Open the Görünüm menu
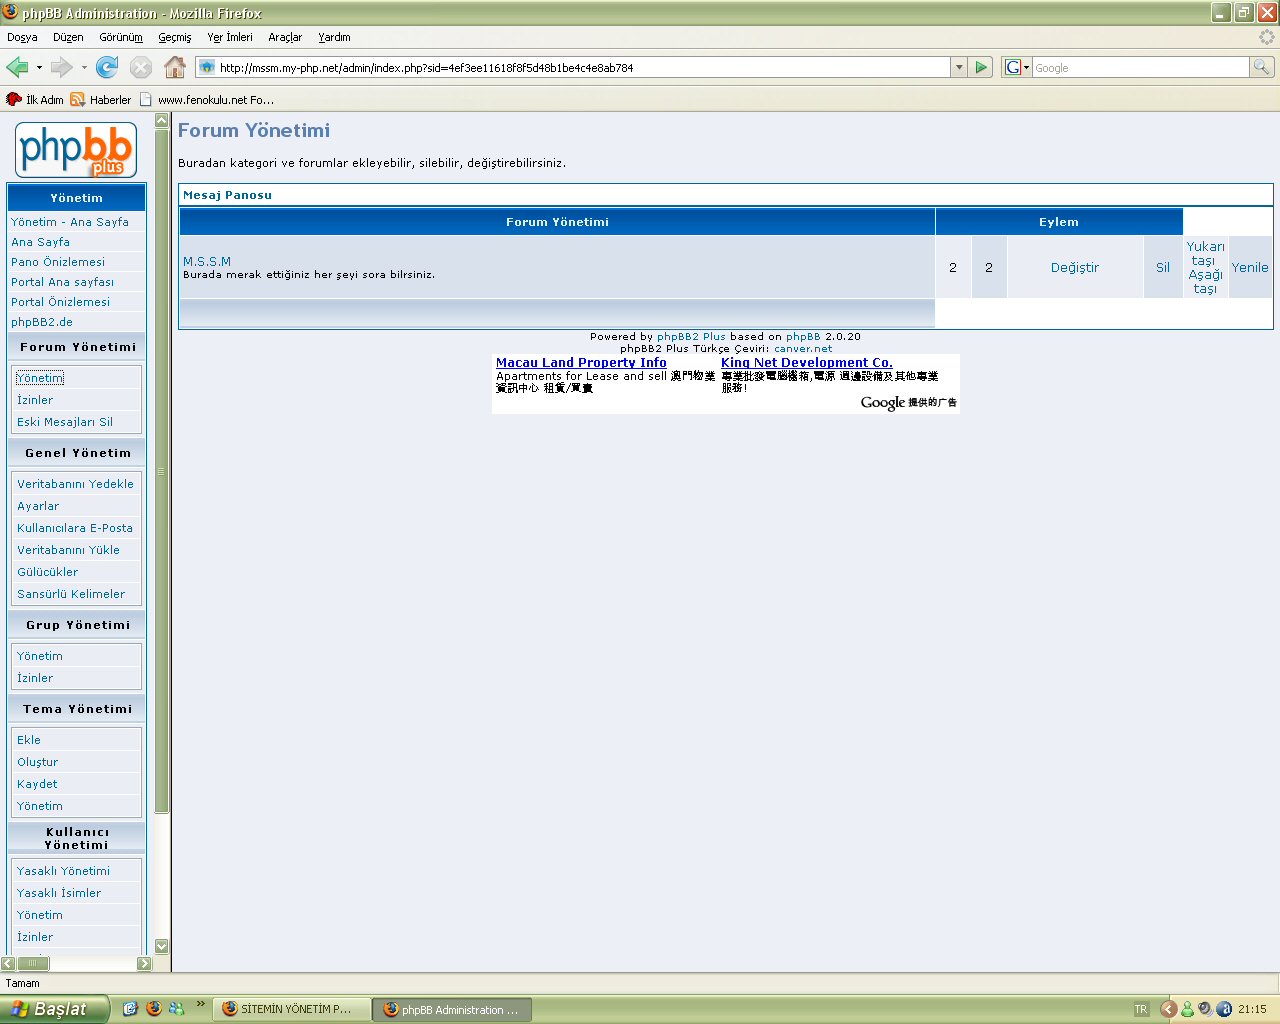This screenshot has height=1024, width=1280. coord(121,37)
